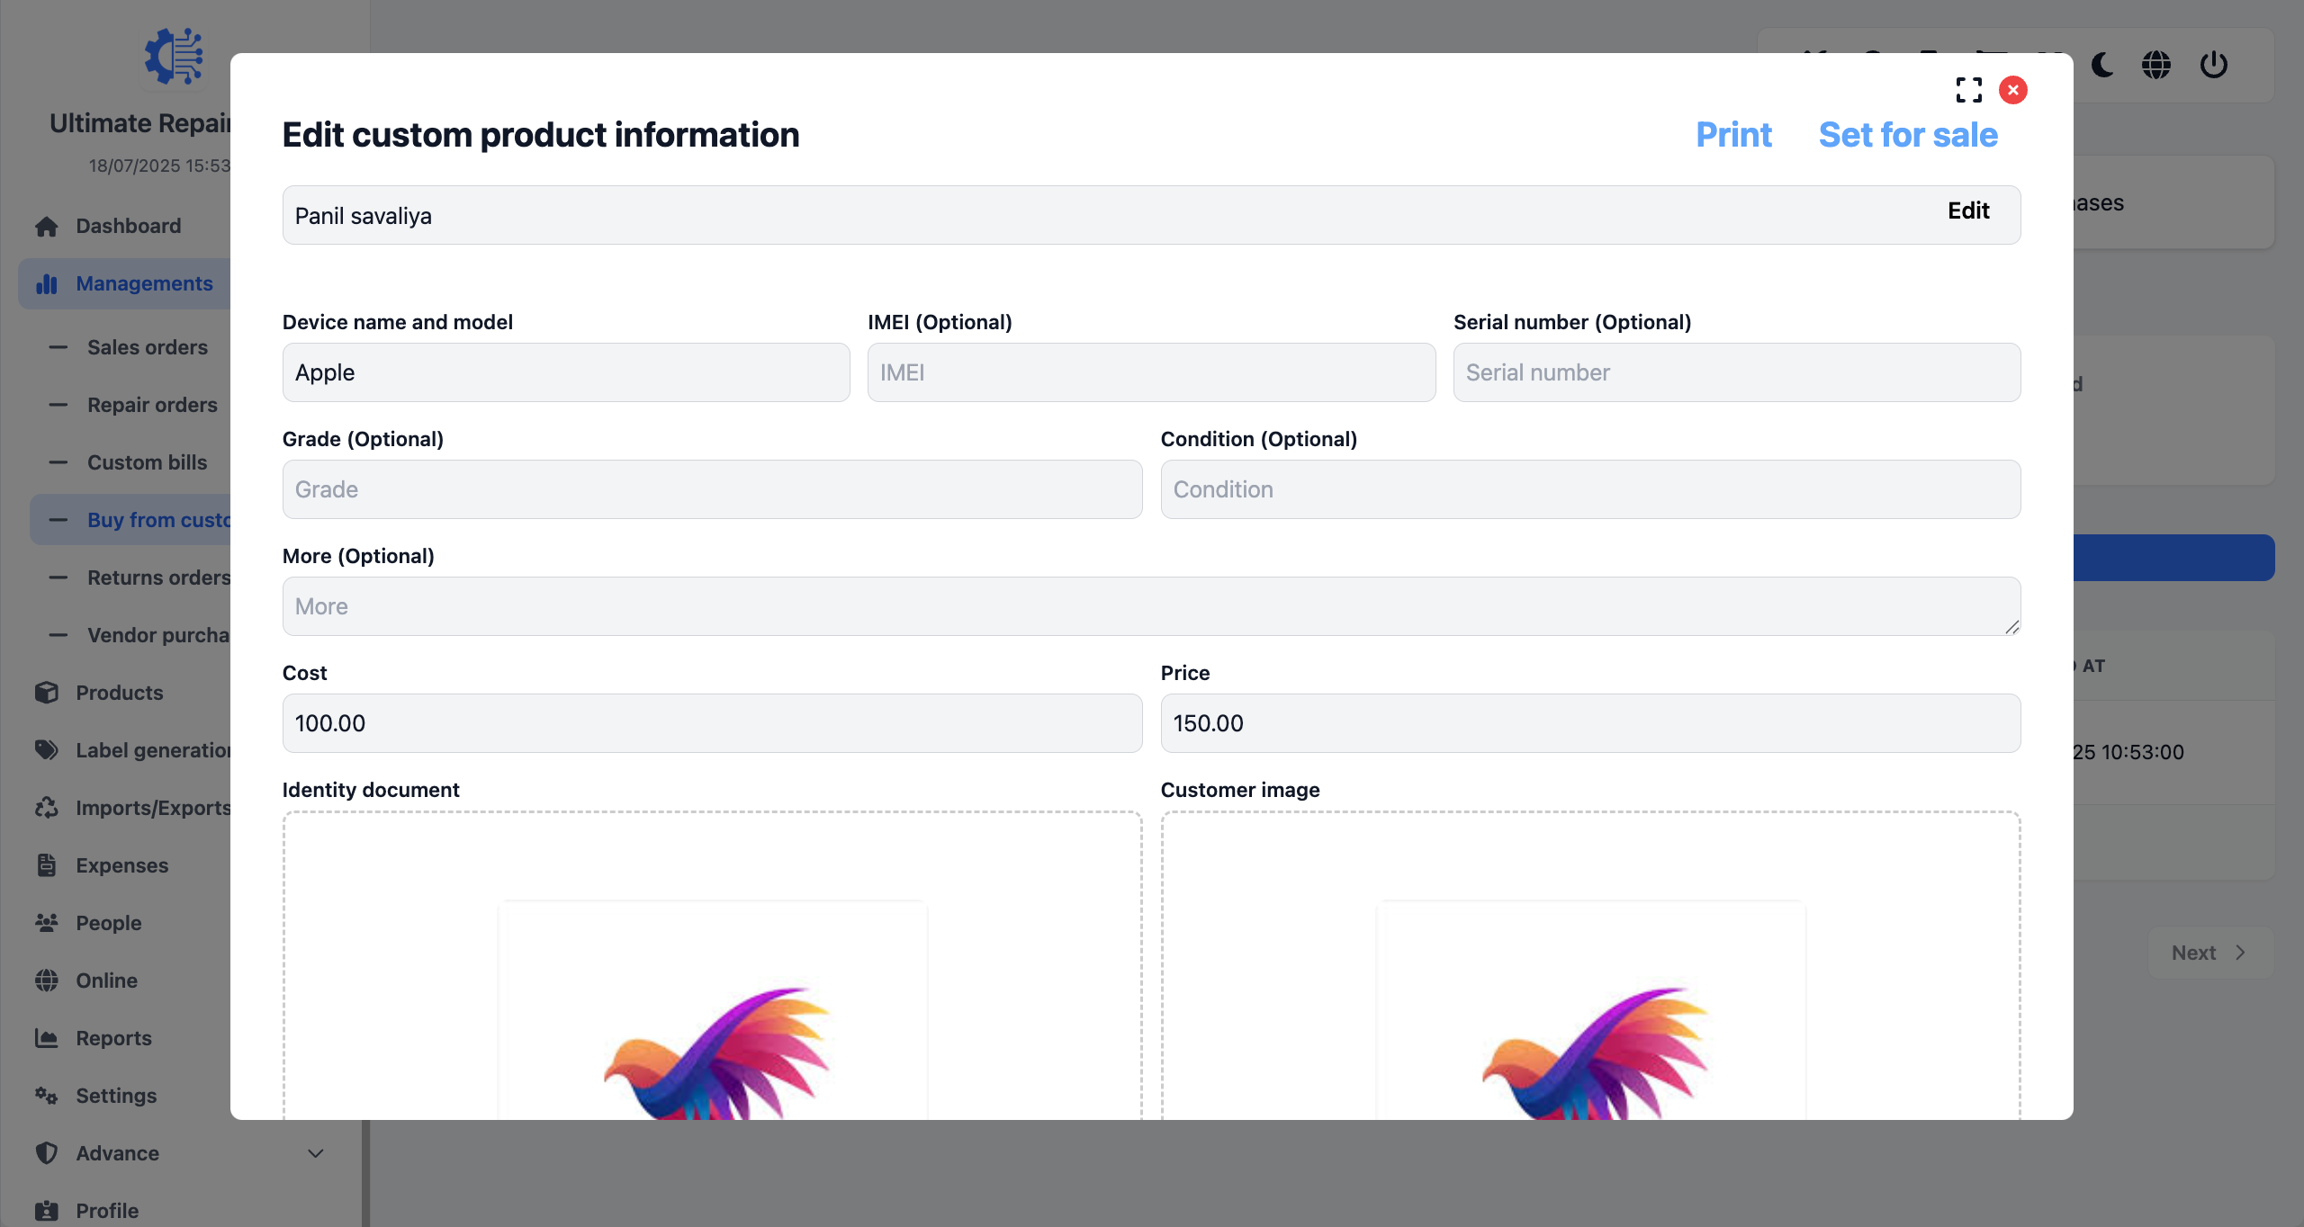Open the language globe icon
The image size is (2304, 1227).
[x=2156, y=65]
